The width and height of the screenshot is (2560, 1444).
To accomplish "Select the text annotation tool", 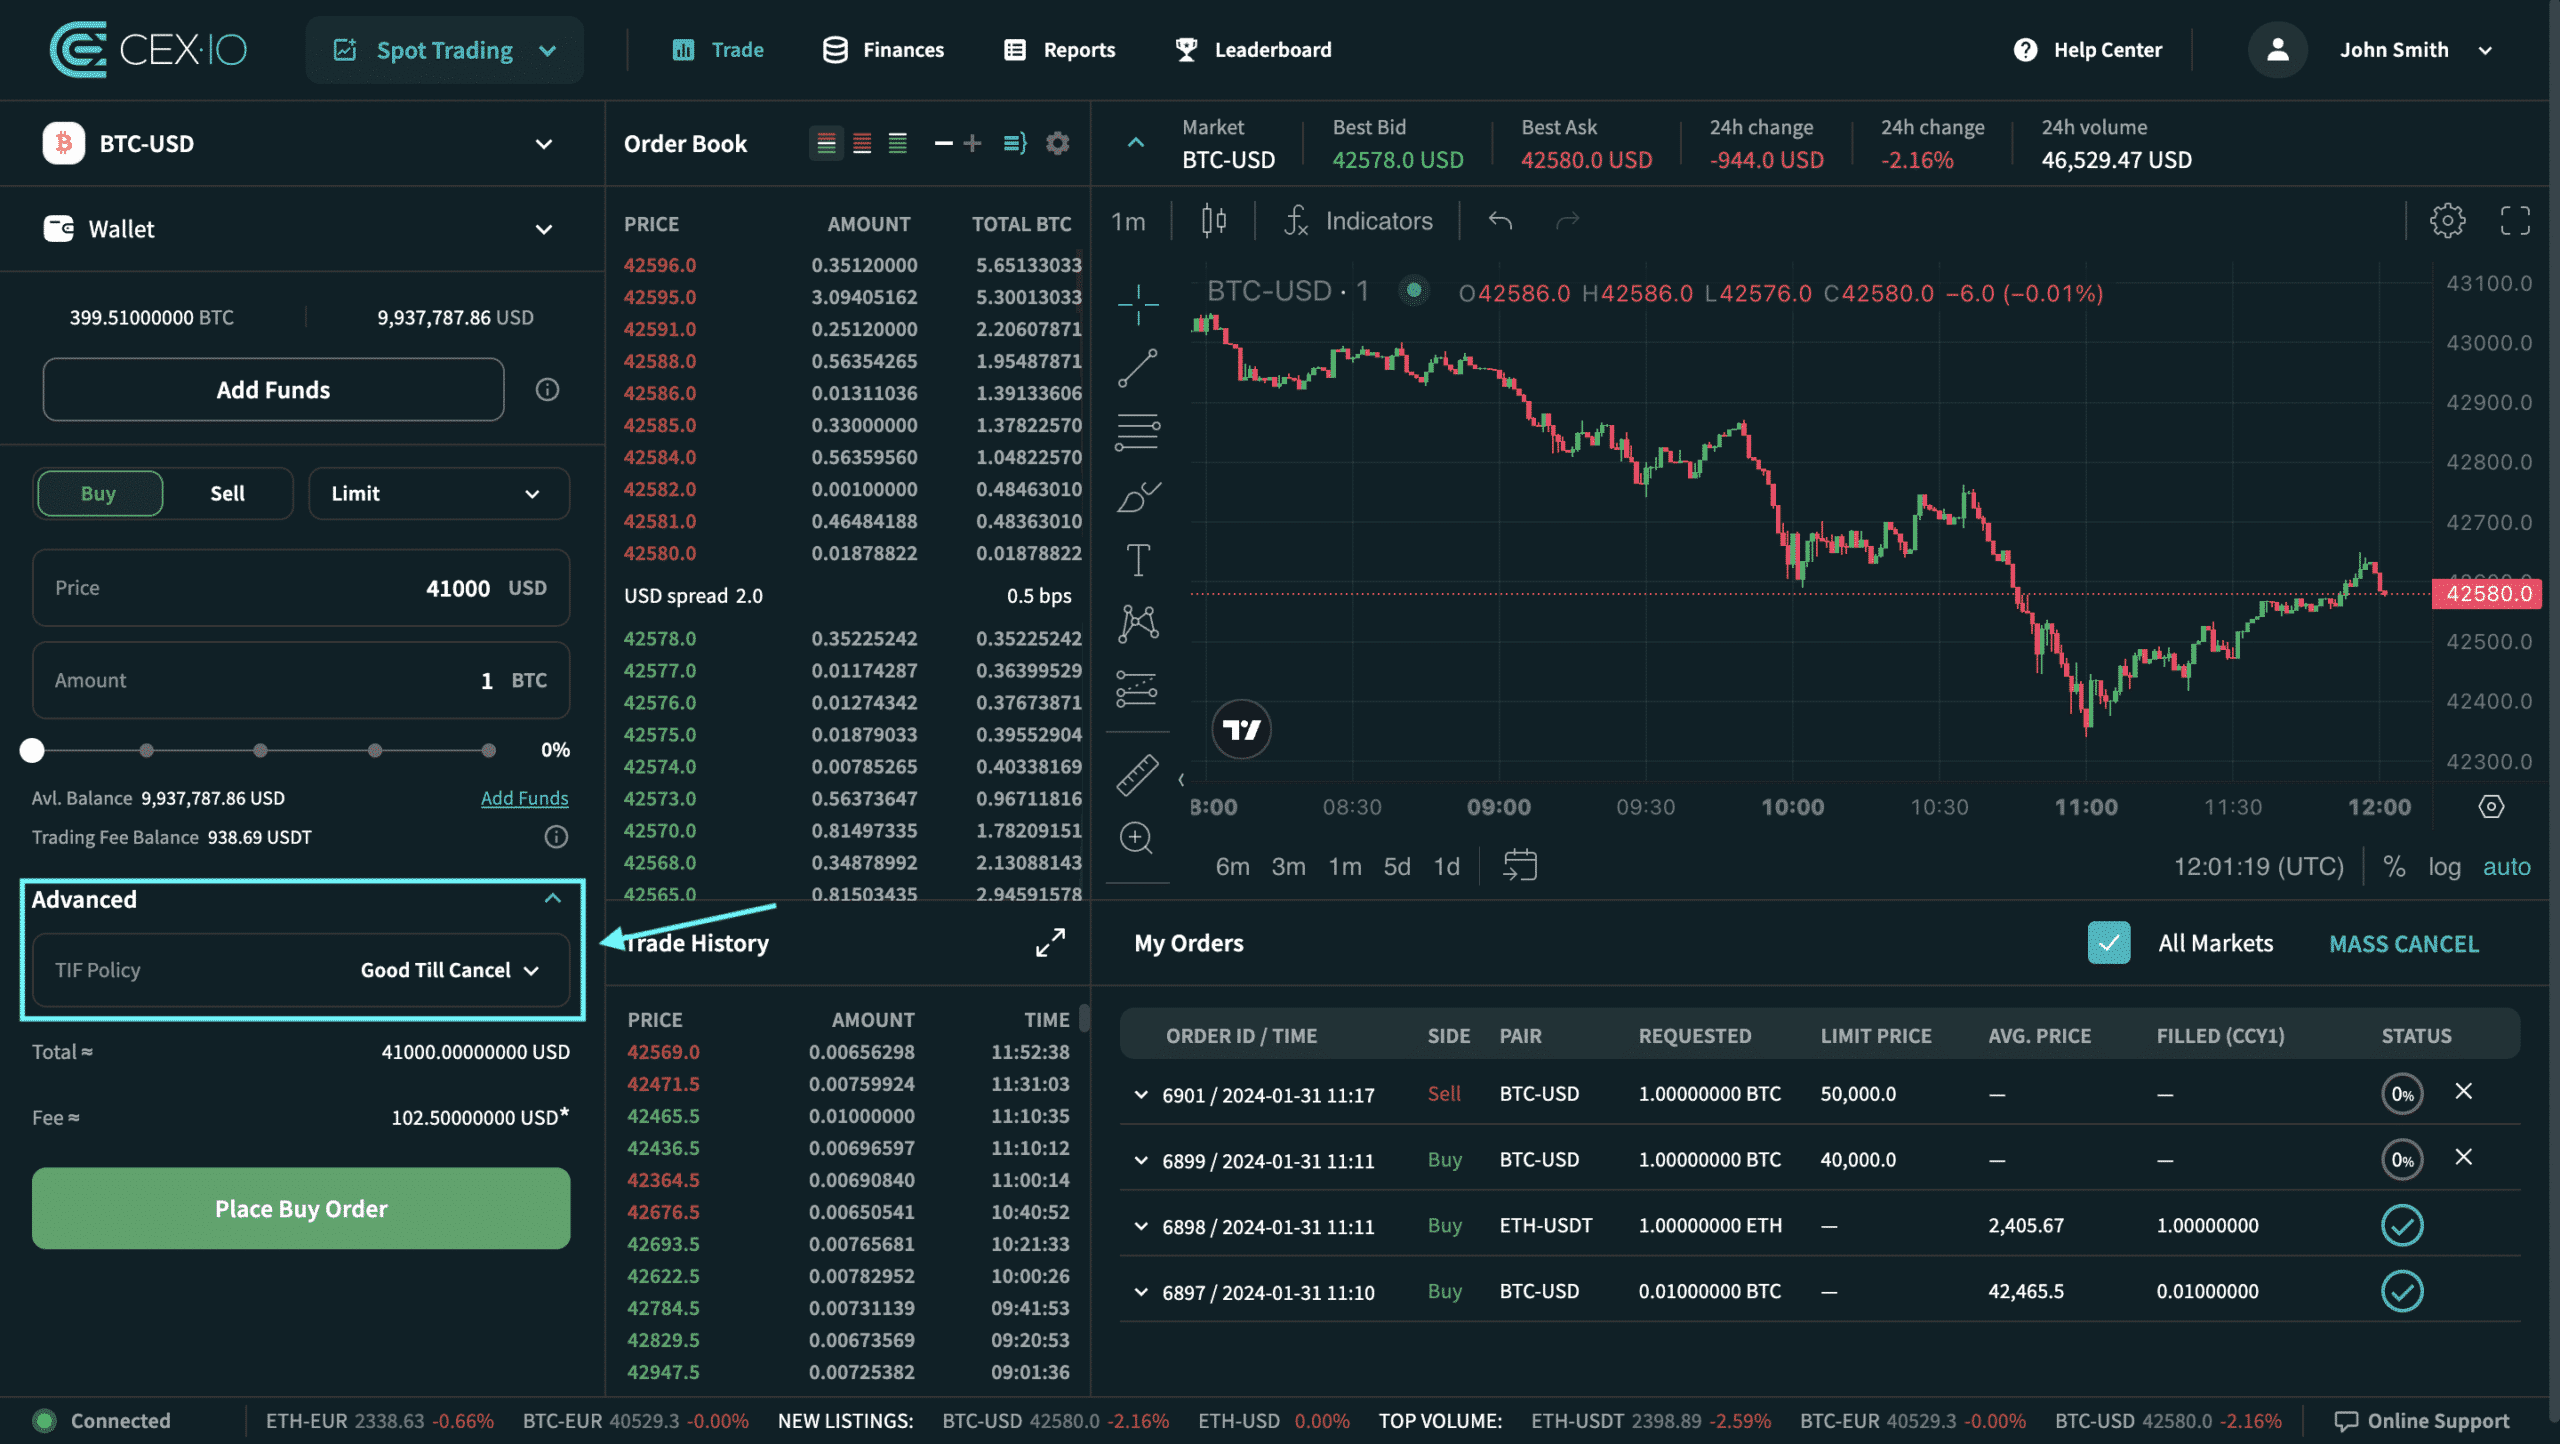I will coord(1138,560).
